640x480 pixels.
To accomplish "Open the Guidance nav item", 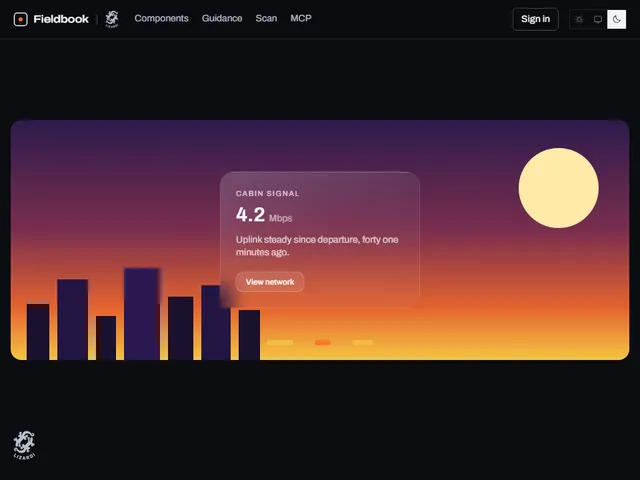I will pyautogui.click(x=222, y=18).
